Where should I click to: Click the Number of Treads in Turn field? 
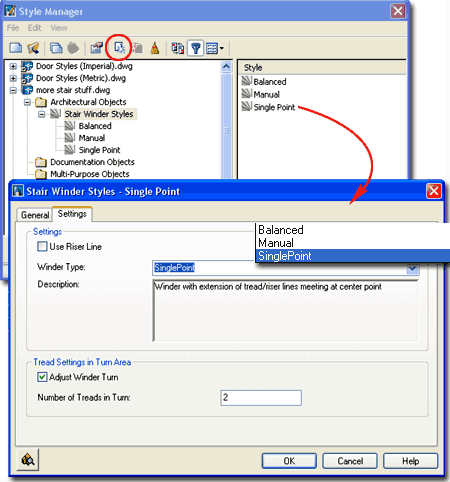pyautogui.click(x=261, y=398)
